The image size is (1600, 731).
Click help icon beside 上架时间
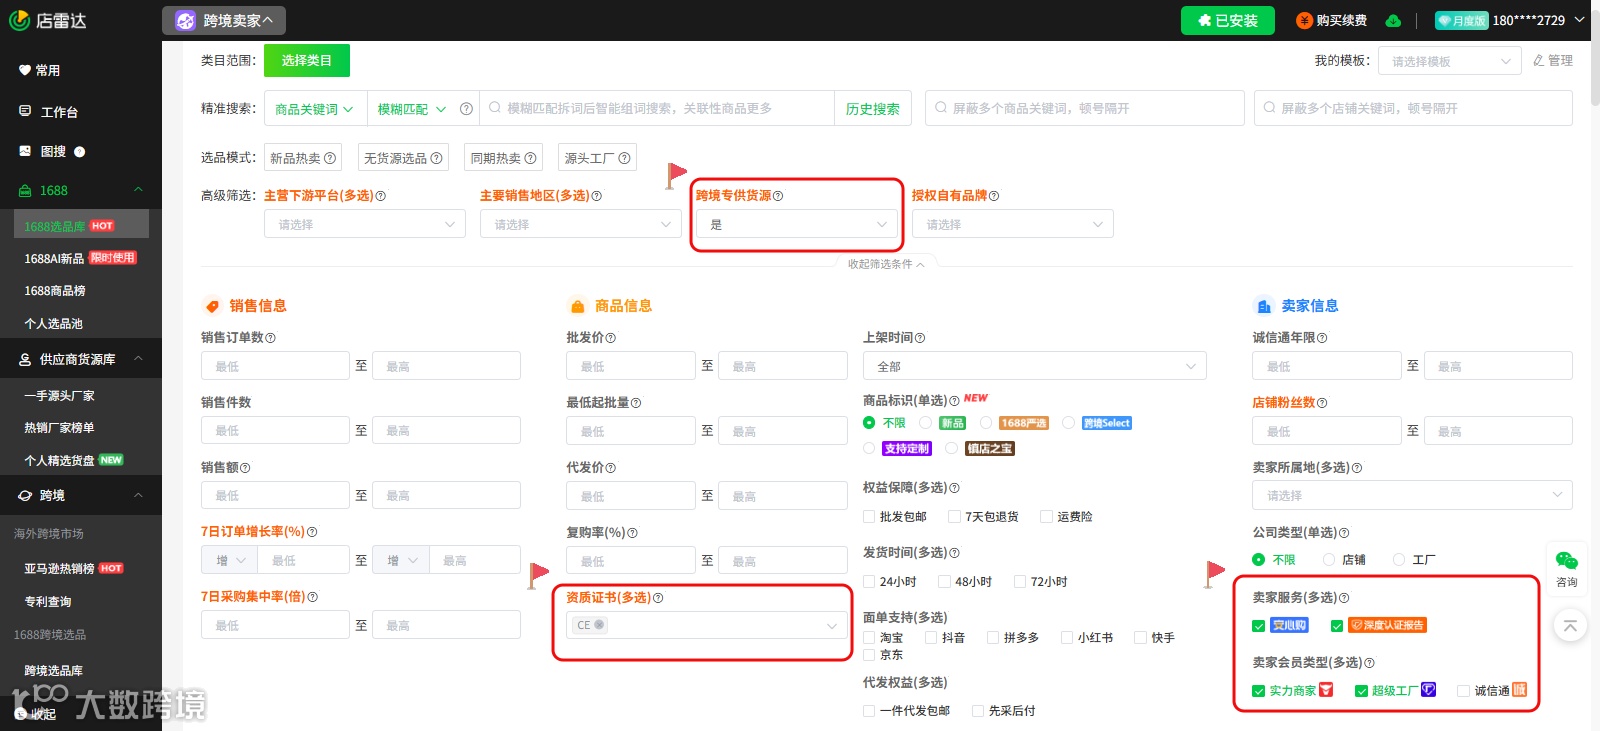point(920,338)
